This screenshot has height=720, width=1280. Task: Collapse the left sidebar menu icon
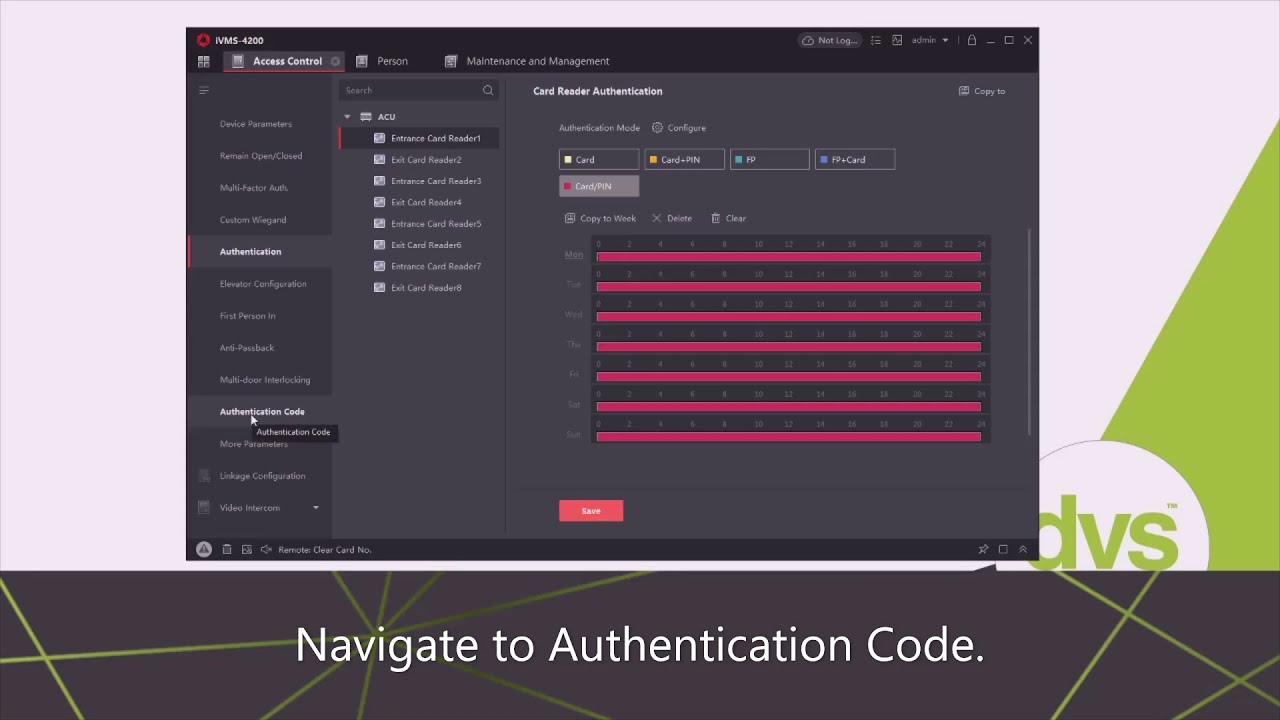(204, 90)
